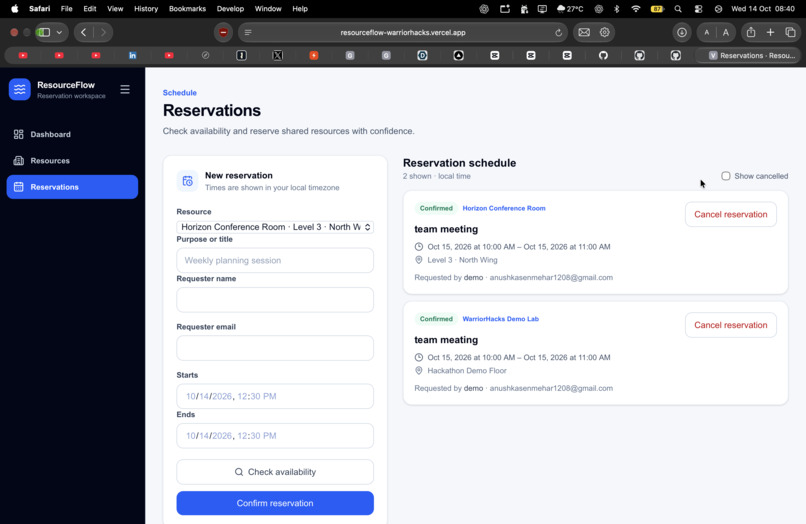Click the 'team meating' reservation title

446,340
